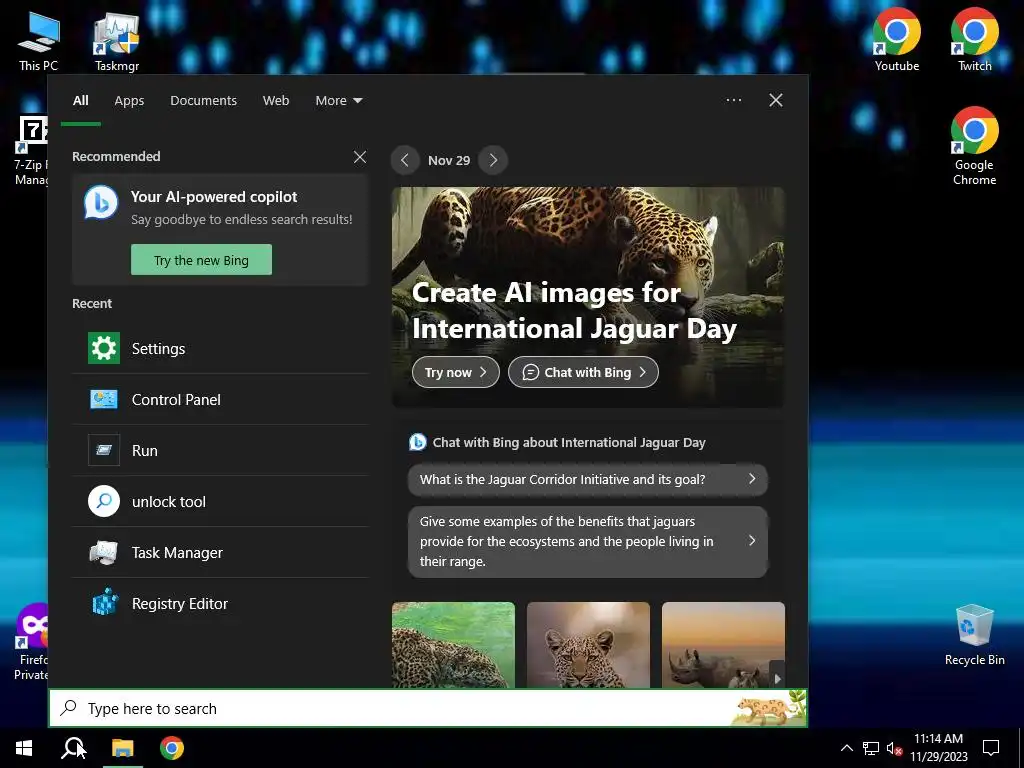Viewport: 1024px width, 768px height.
Task: Open Chrome from the taskbar
Action: pyautogui.click(x=172, y=748)
